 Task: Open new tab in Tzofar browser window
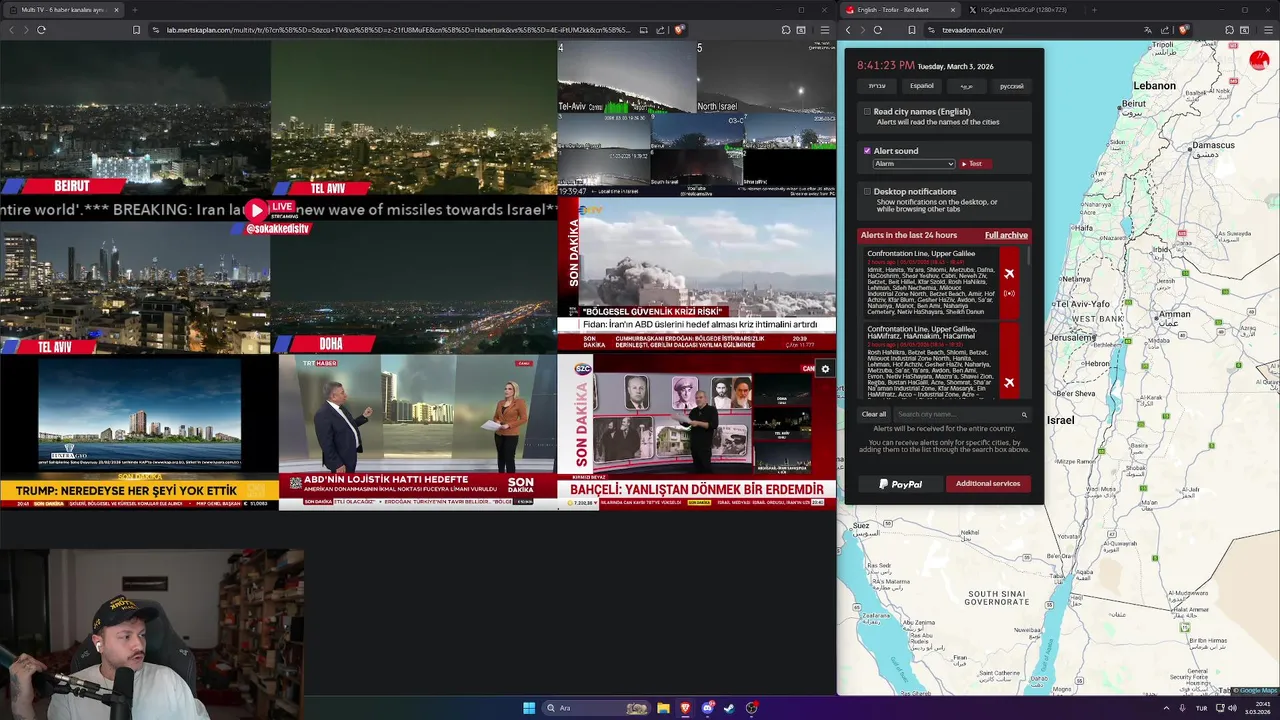tap(1093, 10)
